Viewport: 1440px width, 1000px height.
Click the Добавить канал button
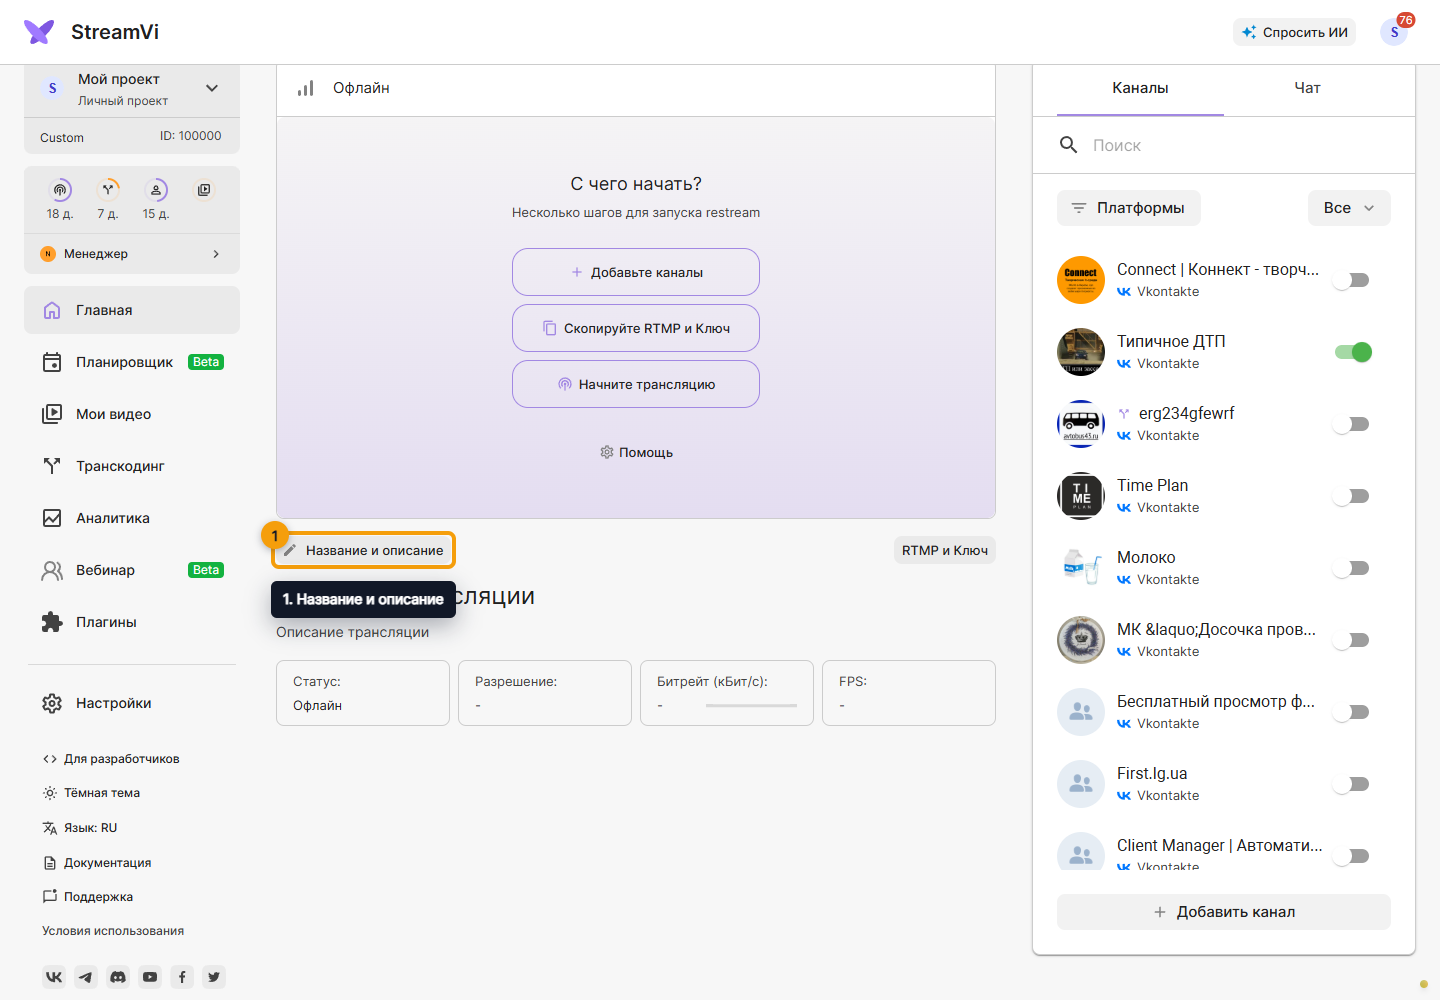click(x=1224, y=912)
